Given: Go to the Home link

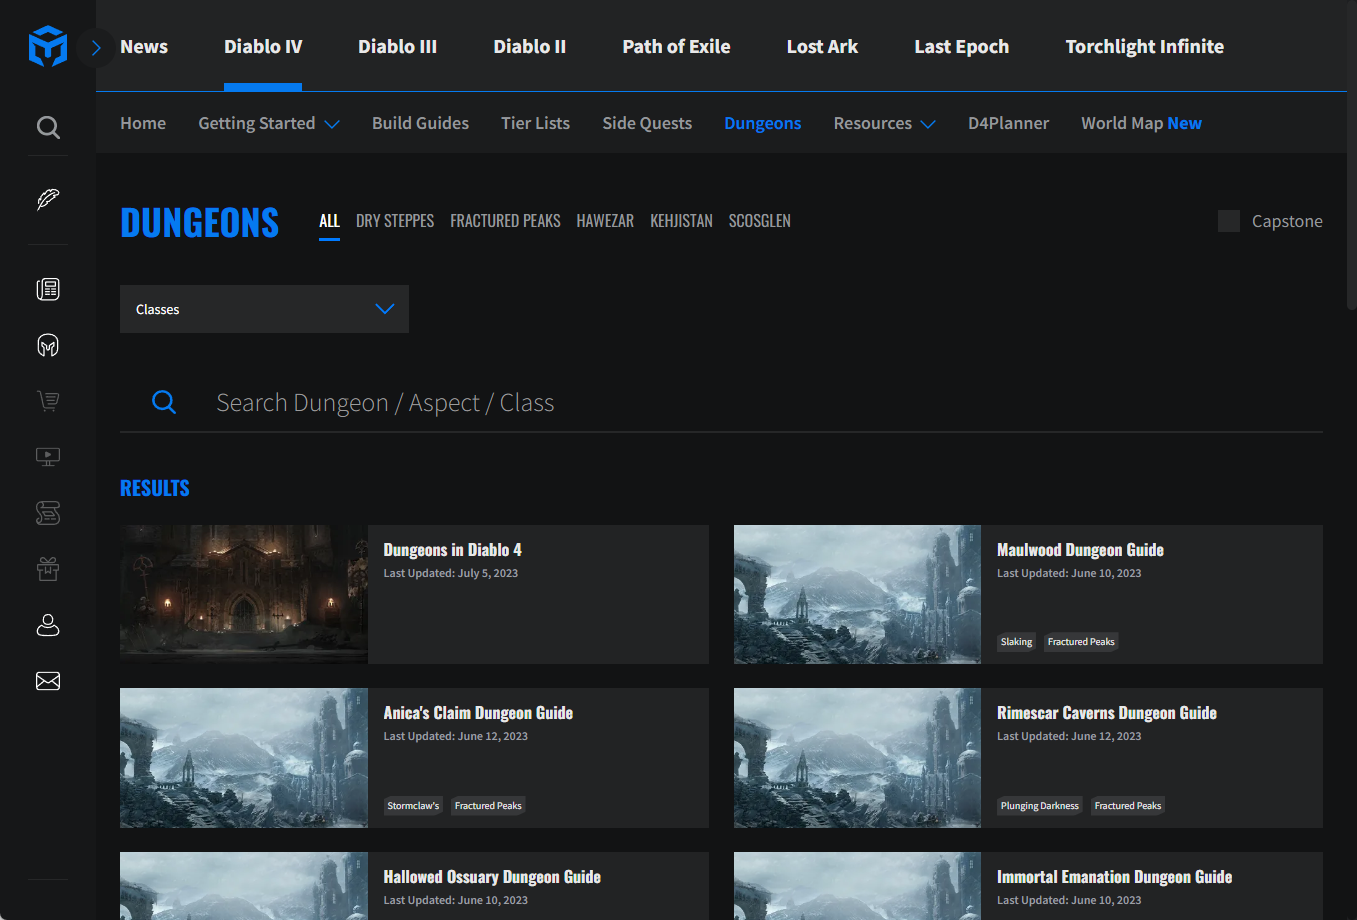Looking at the screenshot, I should point(143,123).
